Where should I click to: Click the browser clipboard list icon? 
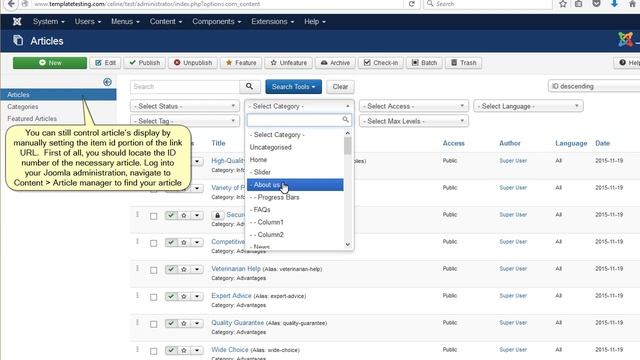click(578, 4)
